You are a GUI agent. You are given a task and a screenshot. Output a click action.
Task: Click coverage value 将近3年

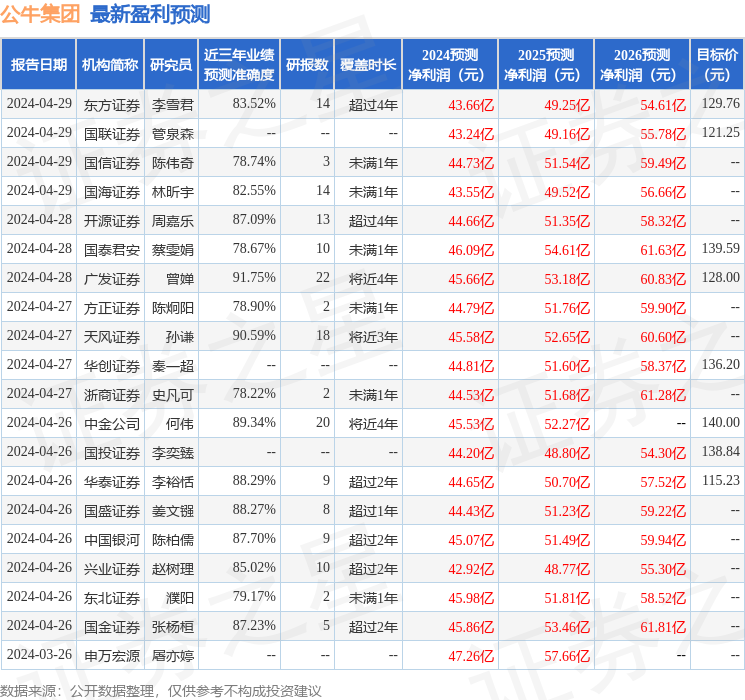pos(373,336)
